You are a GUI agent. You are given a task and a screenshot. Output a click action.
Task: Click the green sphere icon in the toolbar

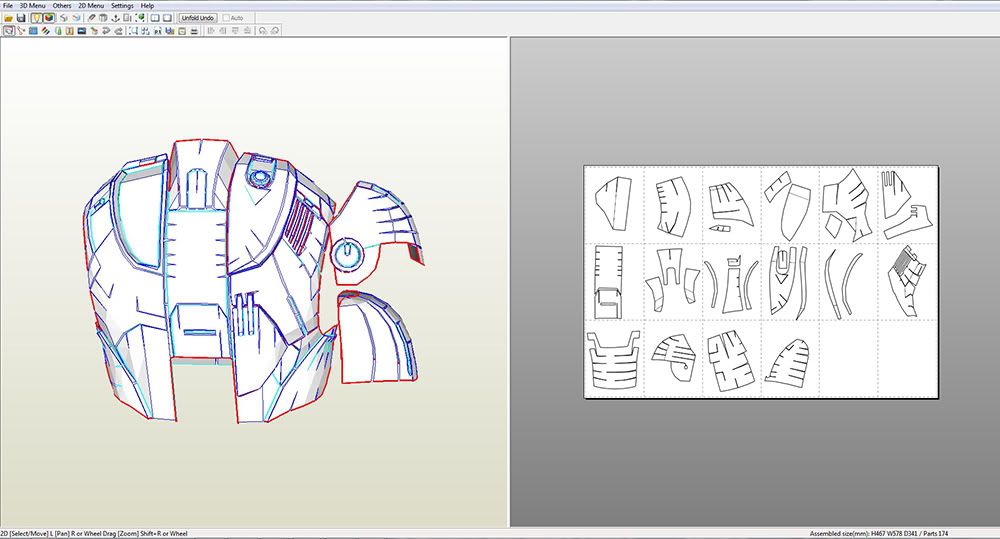tap(140, 18)
